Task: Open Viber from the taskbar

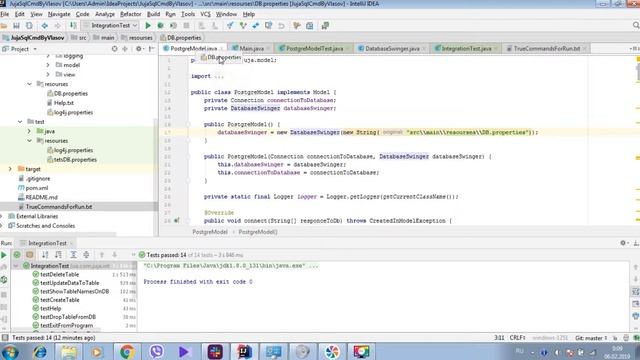Action: pos(156,351)
